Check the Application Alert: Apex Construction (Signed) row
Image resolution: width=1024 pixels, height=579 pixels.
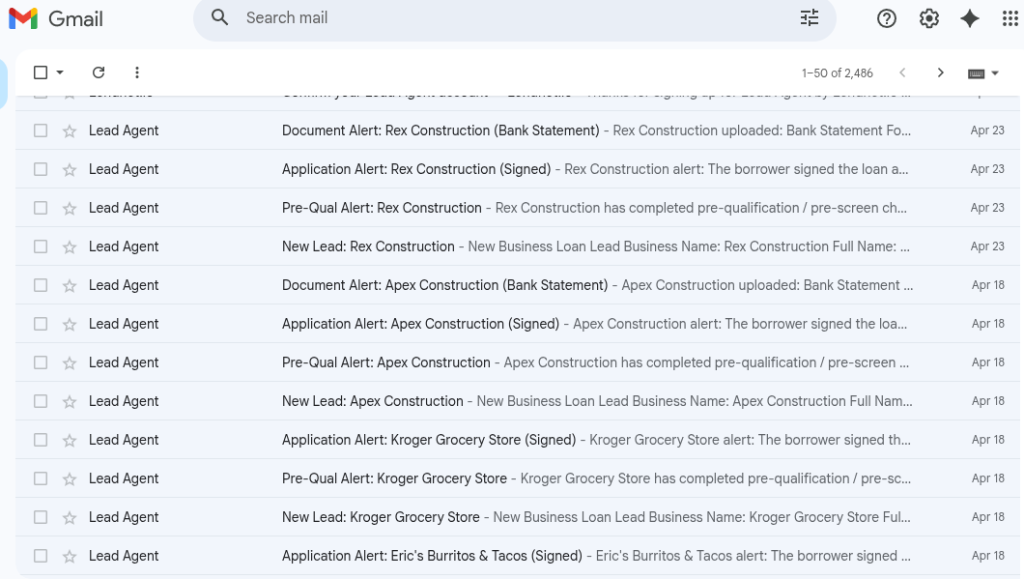point(40,324)
